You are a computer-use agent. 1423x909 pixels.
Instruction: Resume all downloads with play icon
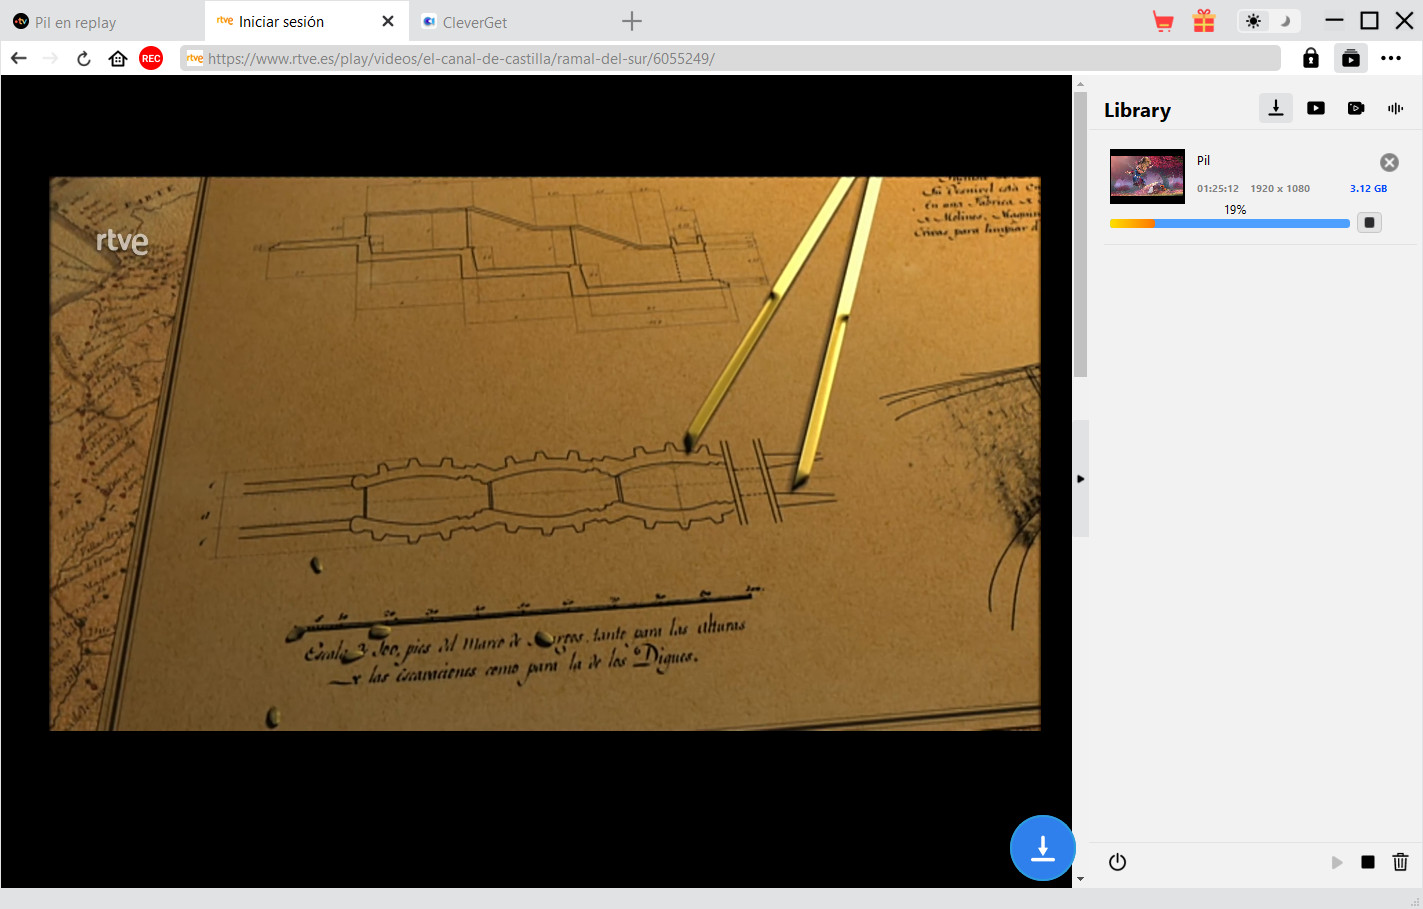1337,862
